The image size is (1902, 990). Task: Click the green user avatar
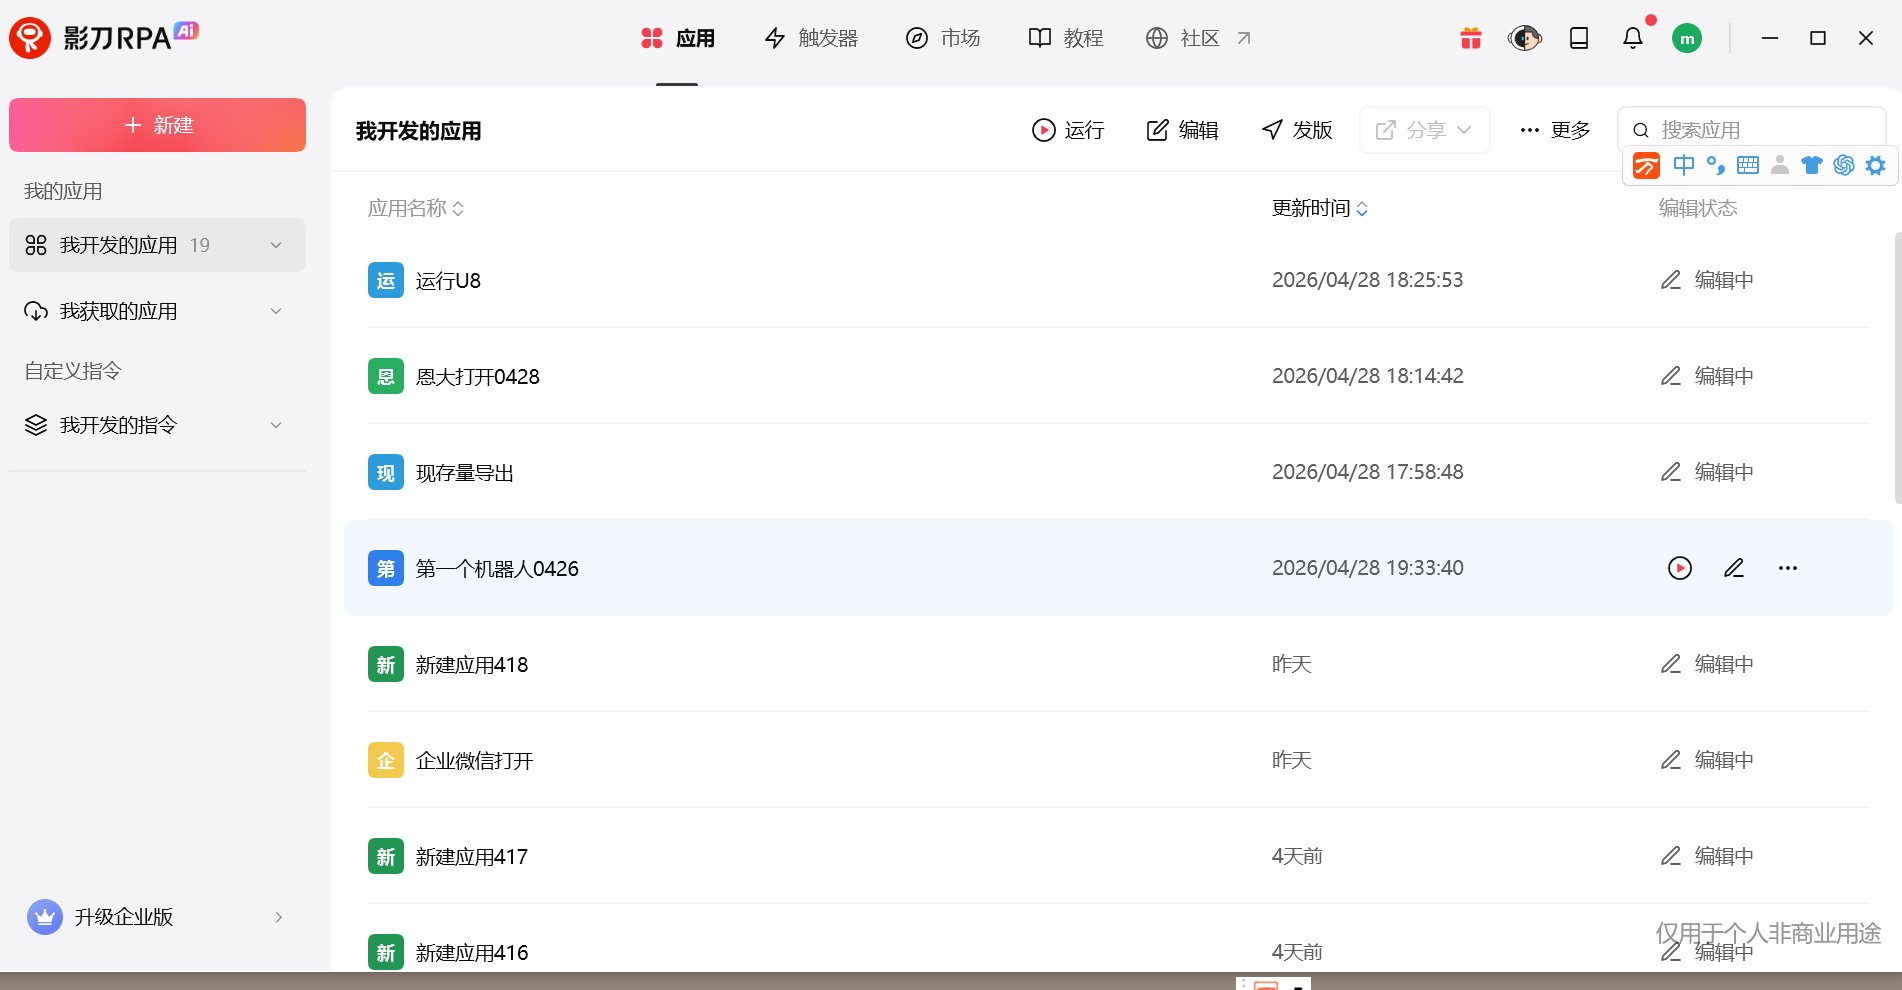point(1687,39)
